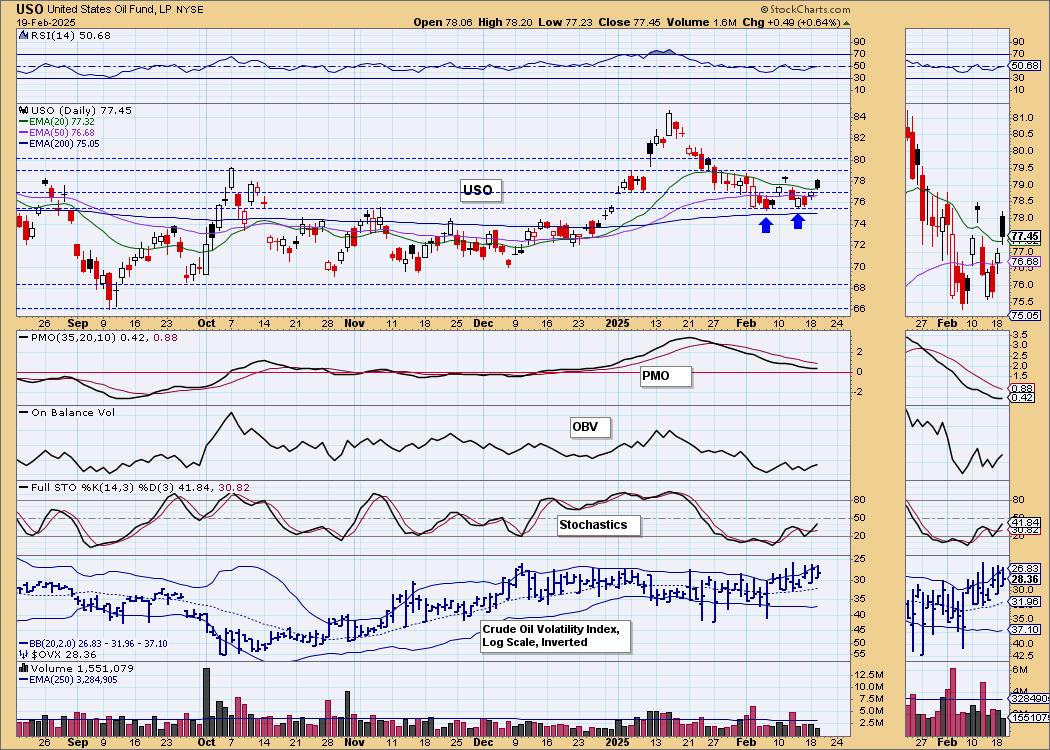Click the 'Chg +0.49 (+0.64%)' header value
This screenshot has height=750, width=1050.
click(792, 21)
